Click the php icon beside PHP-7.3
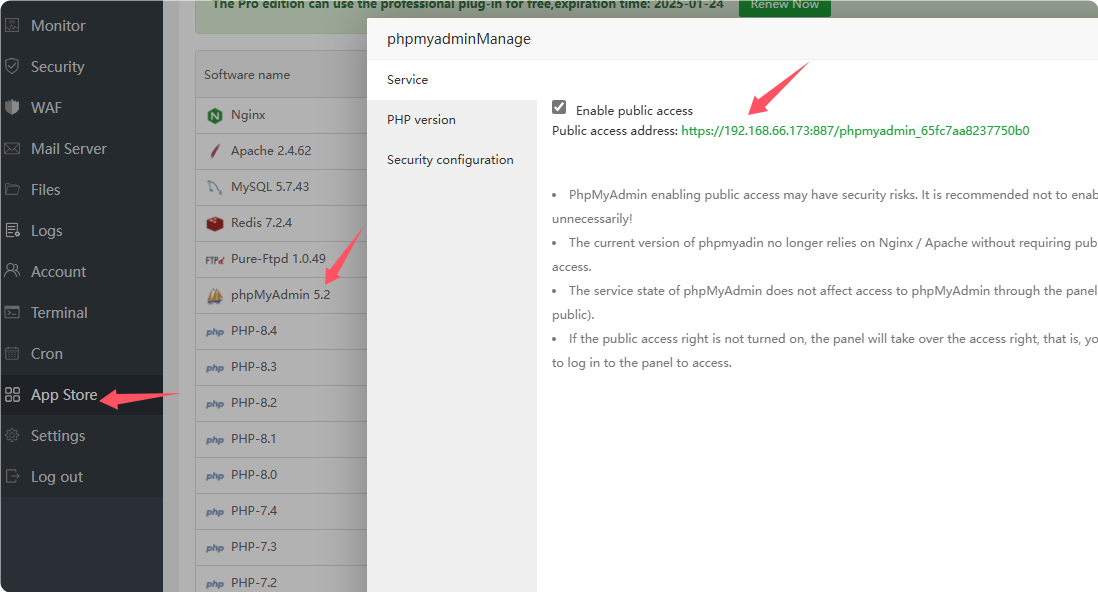Image resolution: width=1098 pixels, height=592 pixels. point(215,548)
